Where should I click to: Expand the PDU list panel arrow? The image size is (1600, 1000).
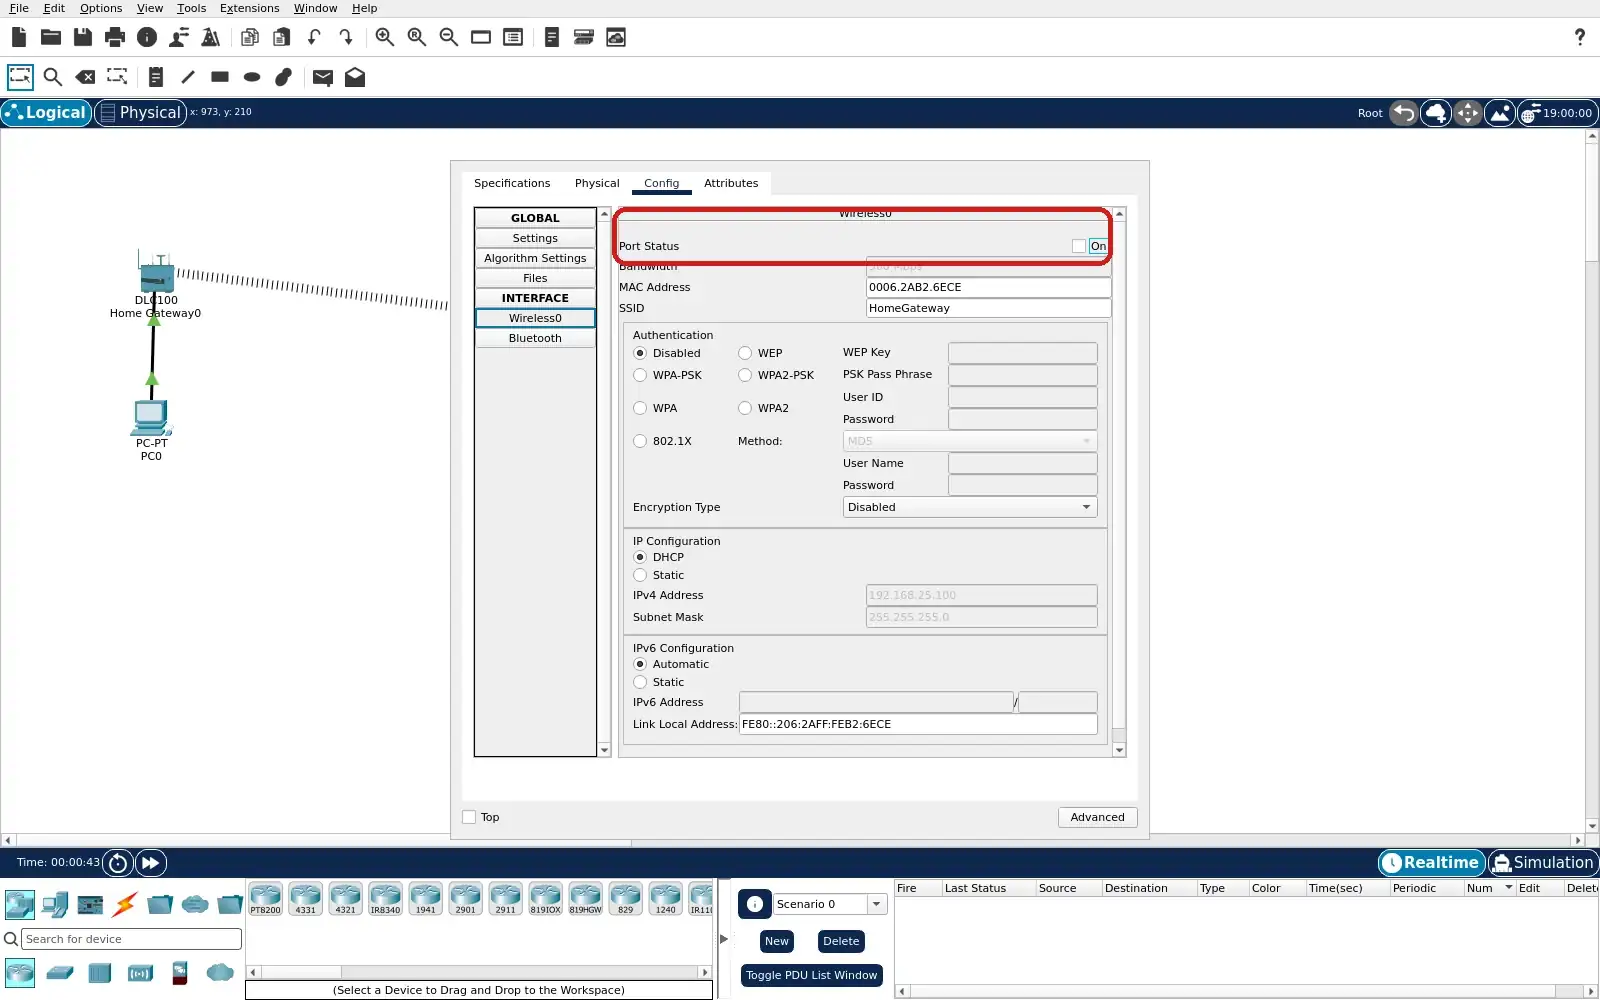(724, 939)
